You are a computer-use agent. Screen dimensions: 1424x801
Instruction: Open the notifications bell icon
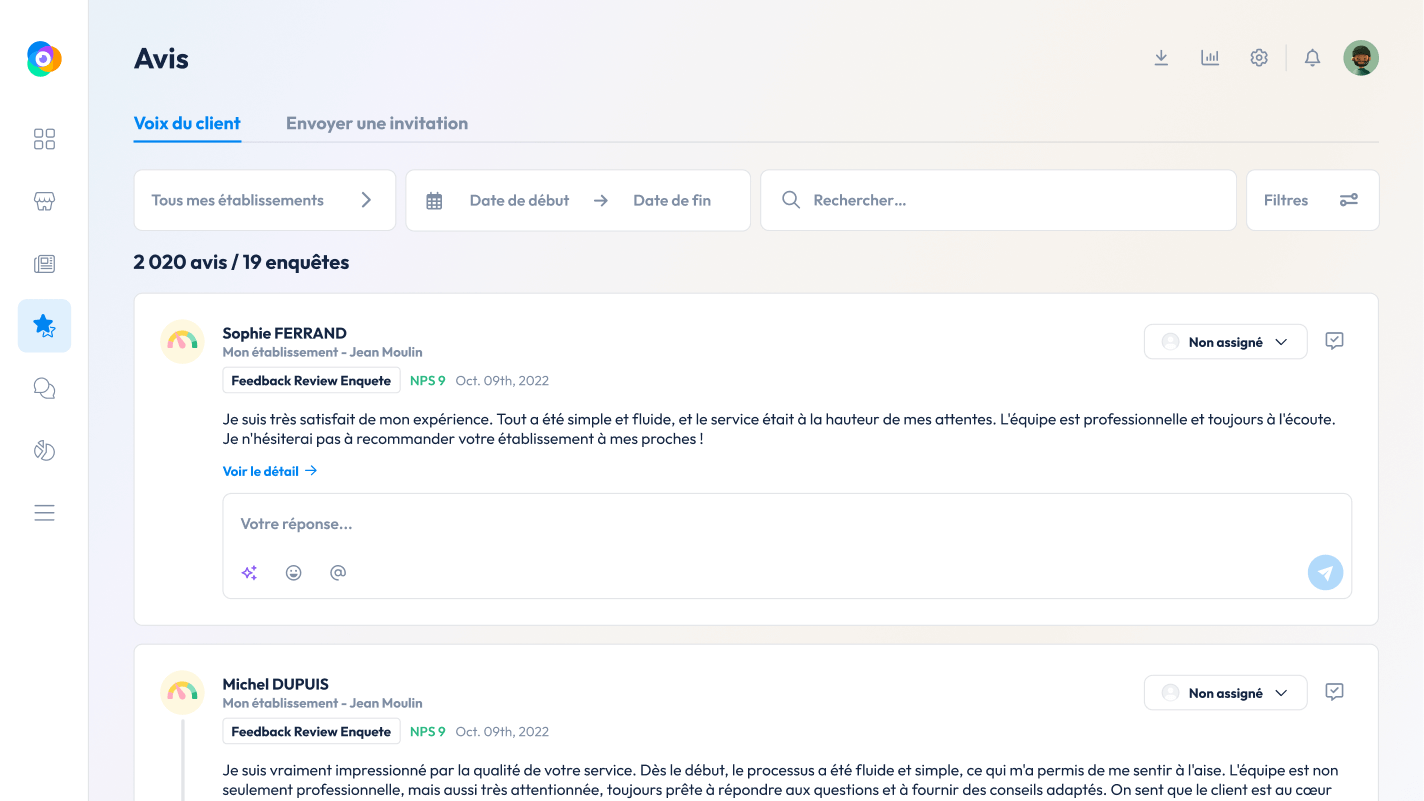coord(1313,58)
